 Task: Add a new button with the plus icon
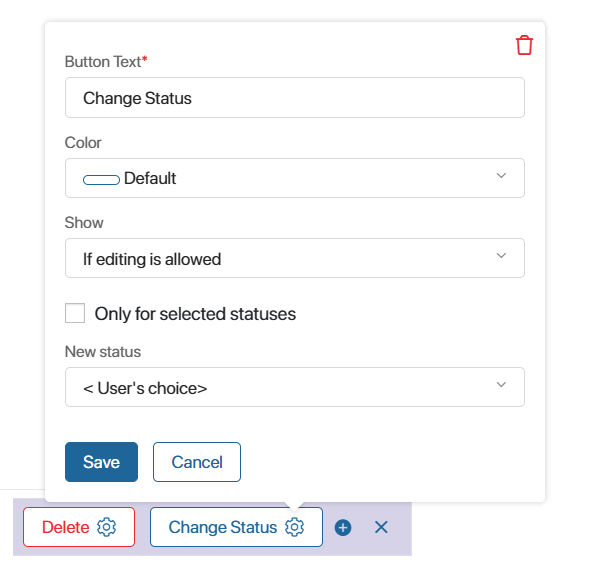(343, 527)
